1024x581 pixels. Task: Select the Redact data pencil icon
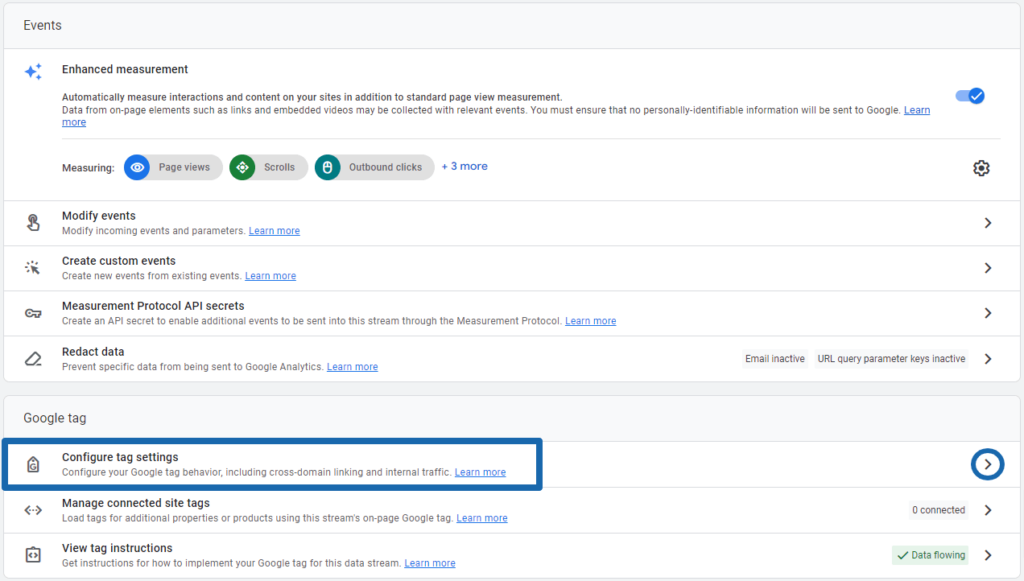click(33, 357)
